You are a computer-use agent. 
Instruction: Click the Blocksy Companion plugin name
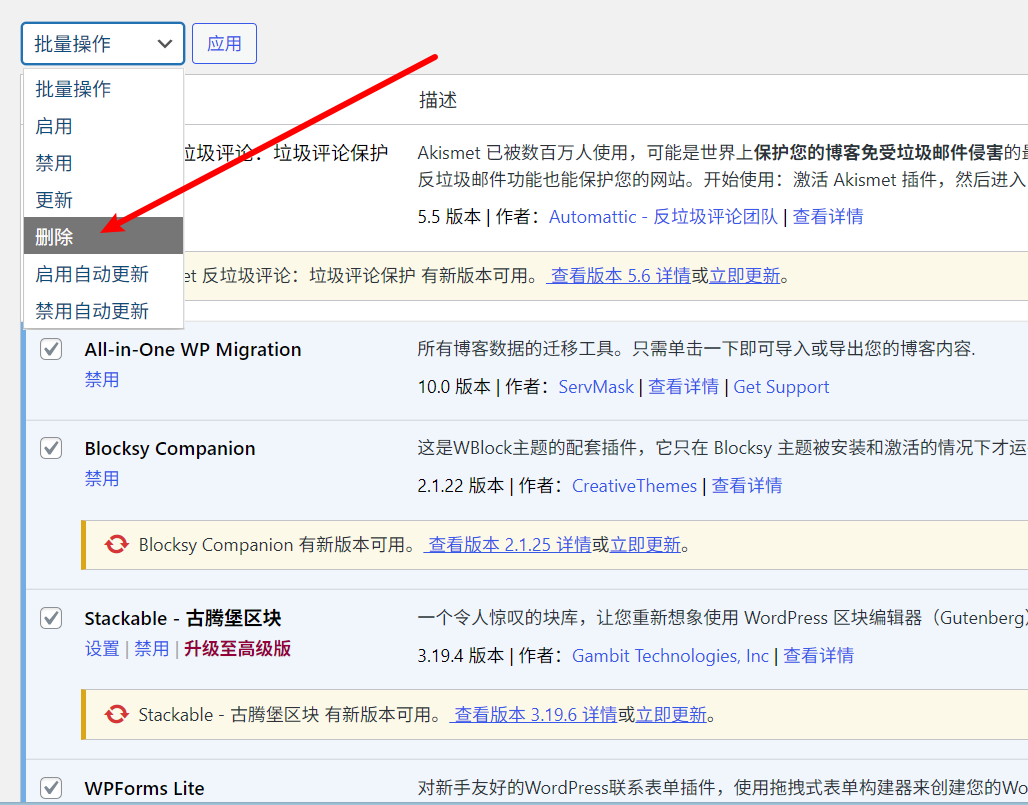(x=170, y=448)
